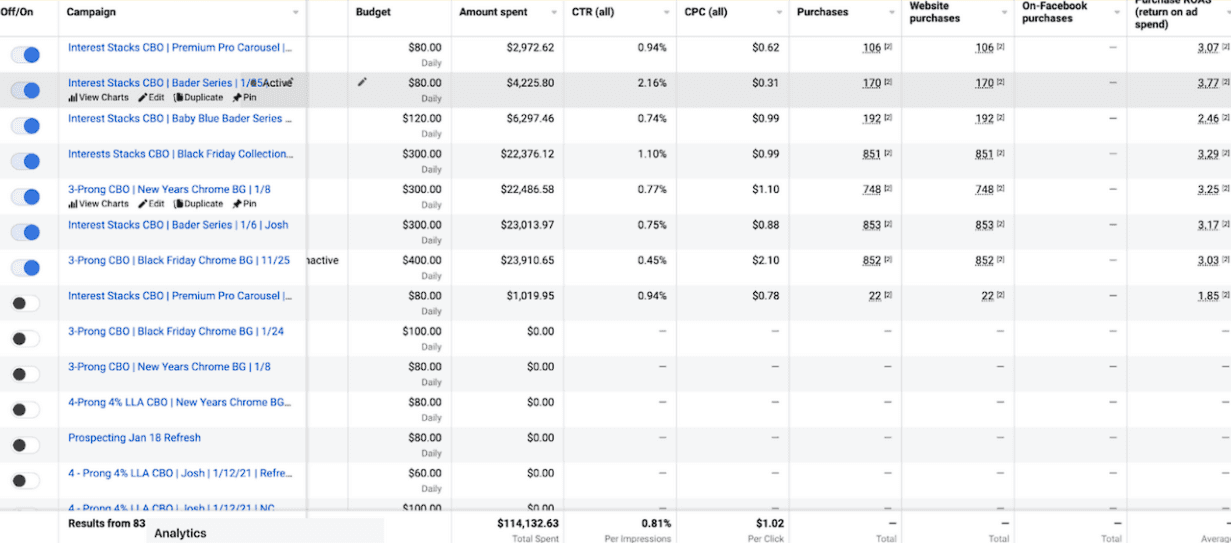Expand the CTR (all) column header menu
The height and width of the screenshot is (543, 1231).
point(667,13)
